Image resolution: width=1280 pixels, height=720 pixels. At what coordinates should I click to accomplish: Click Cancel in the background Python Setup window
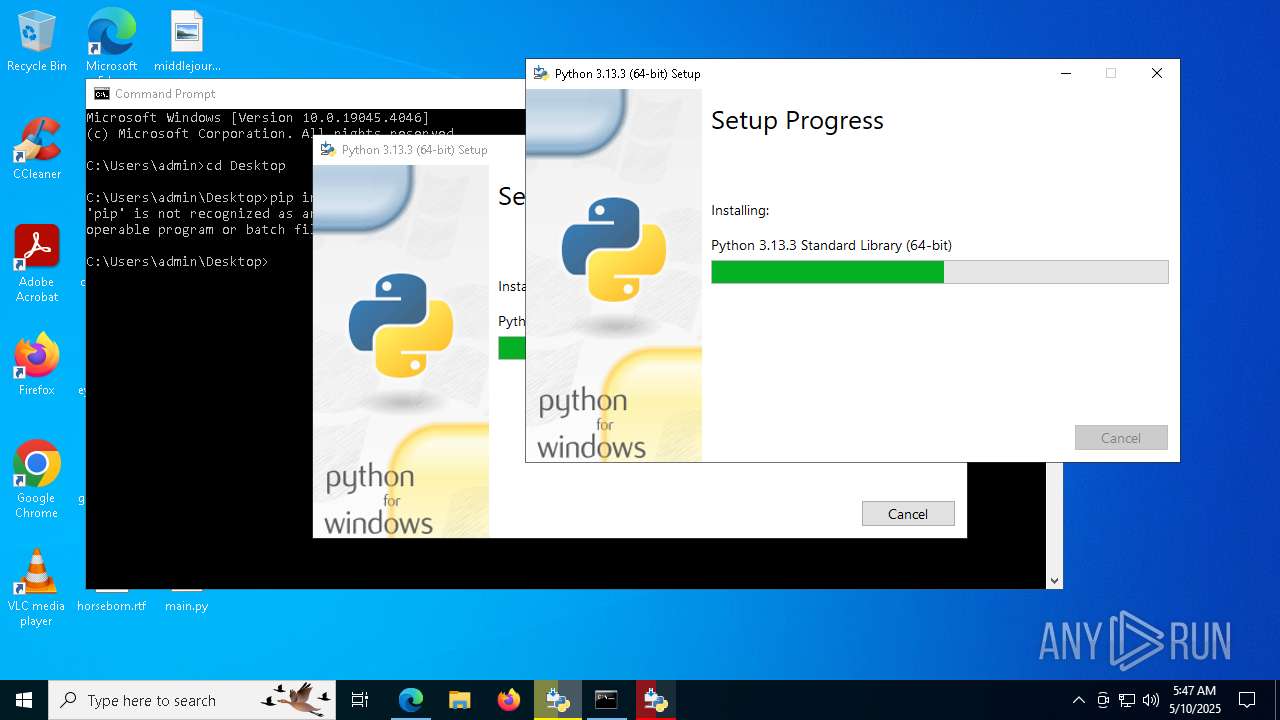(908, 514)
